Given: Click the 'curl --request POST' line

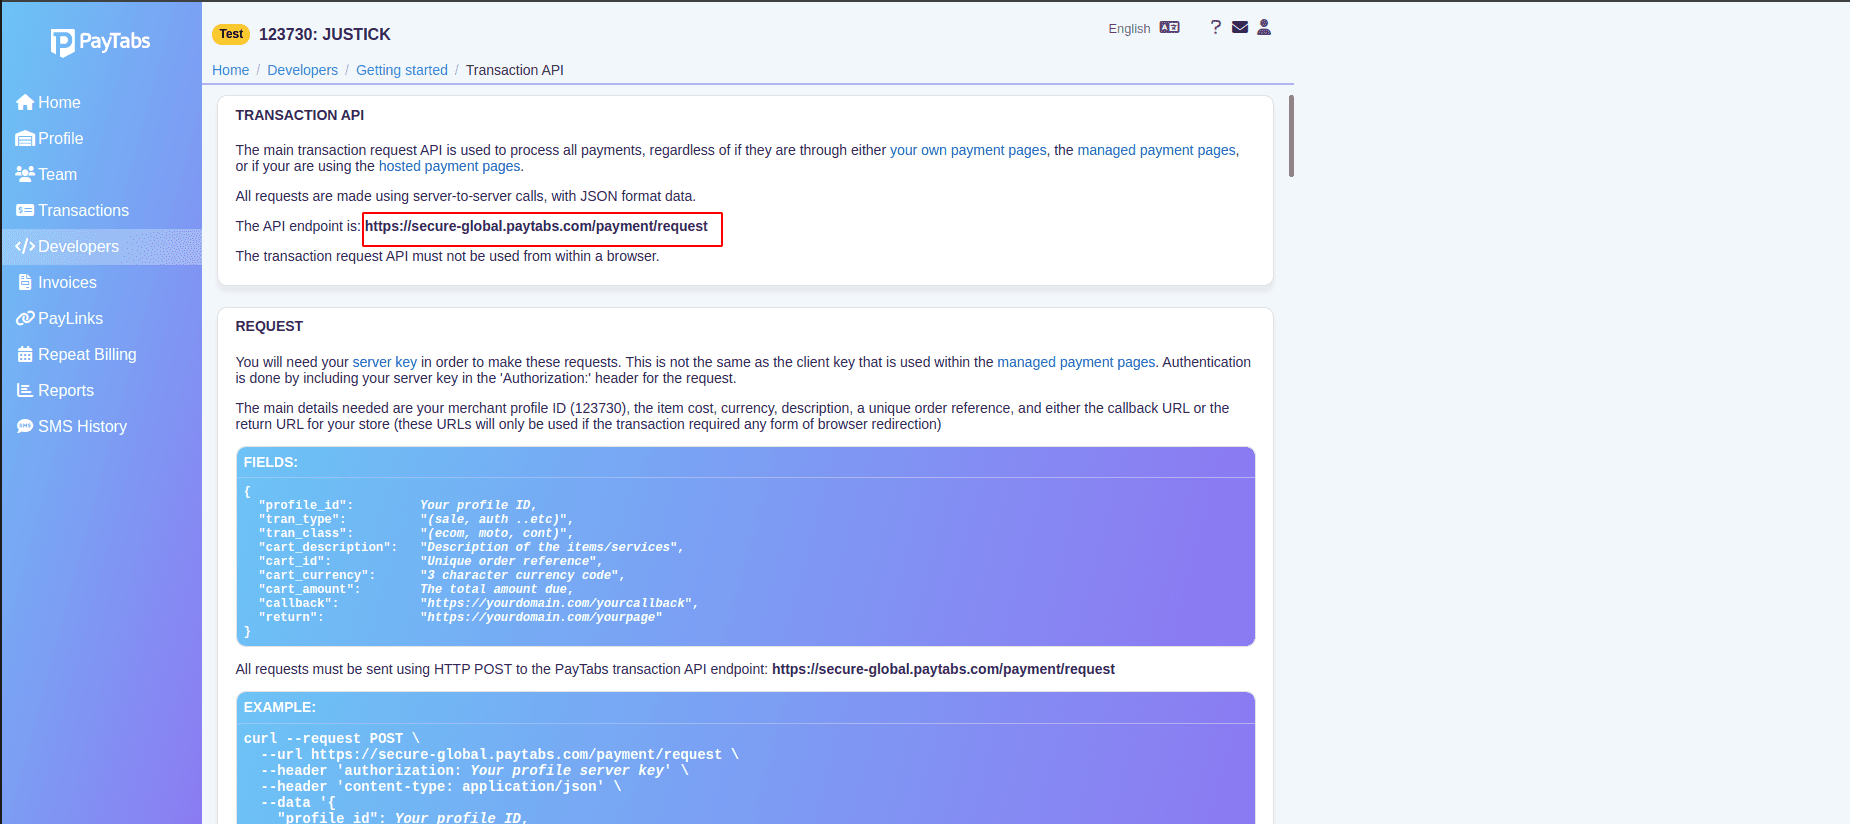Looking at the screenshot, I should click(x=332, y=738).
